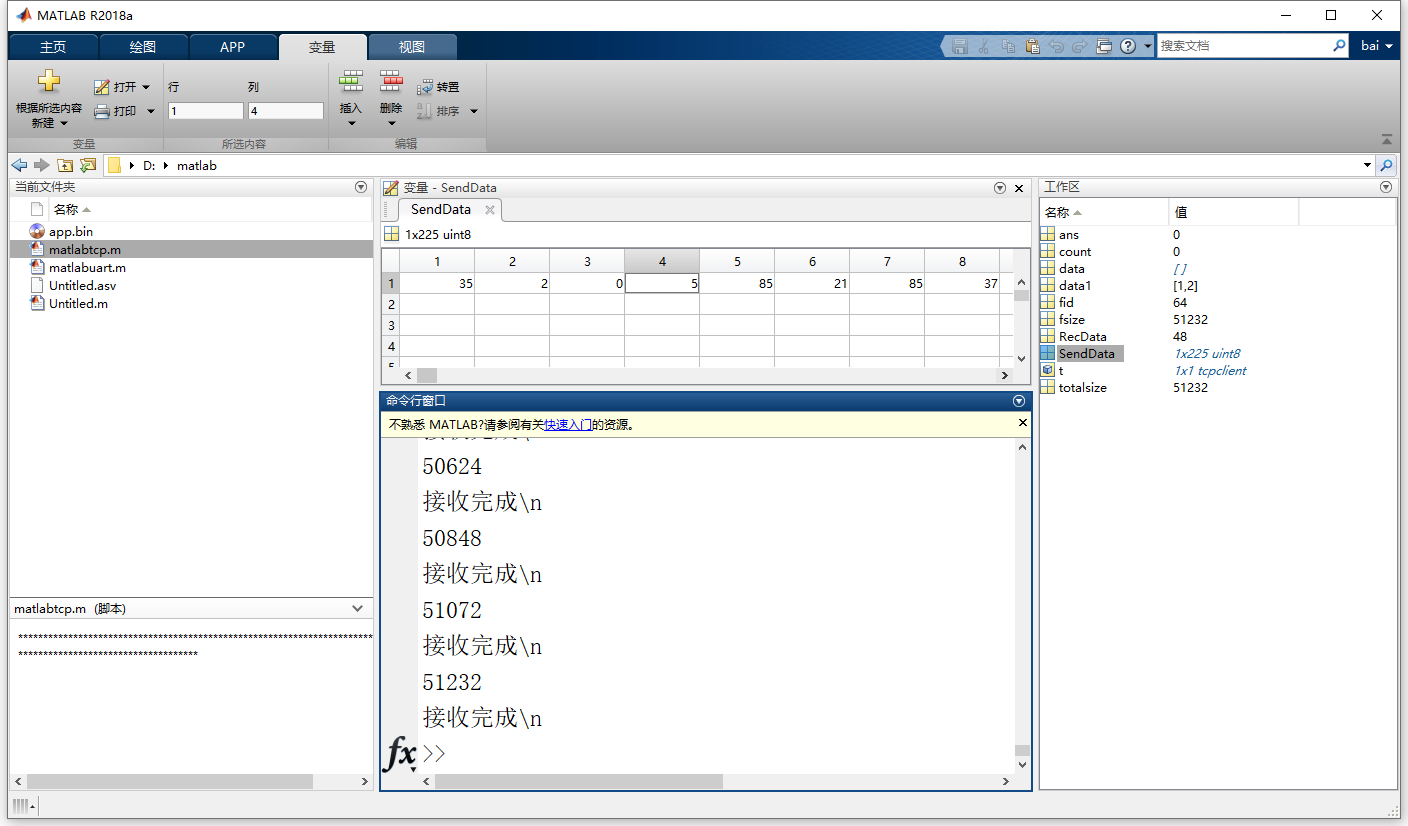Open help with the question mark icon
Viewport: 1408px width, 826px height.
1128,46
